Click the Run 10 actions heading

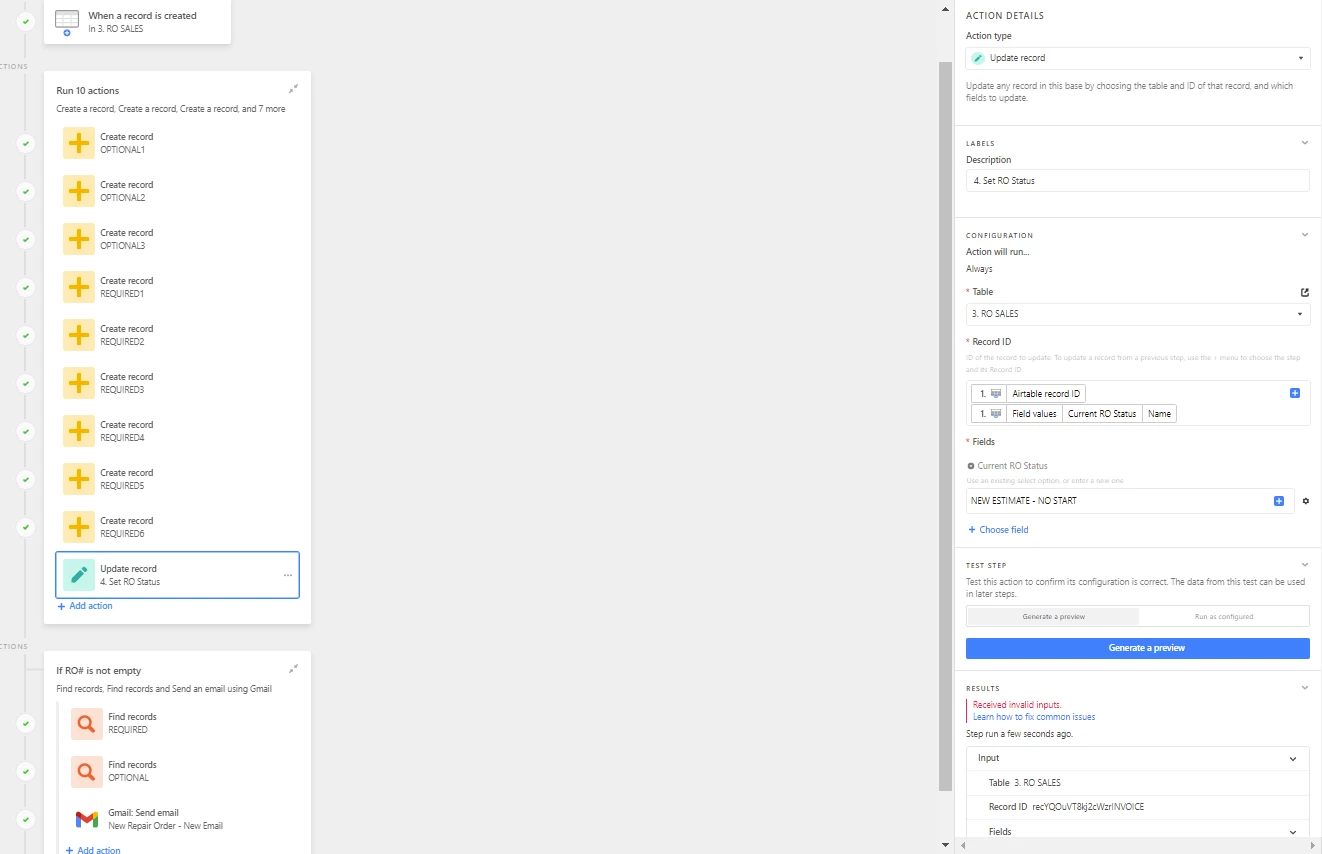tap(87, 91)
